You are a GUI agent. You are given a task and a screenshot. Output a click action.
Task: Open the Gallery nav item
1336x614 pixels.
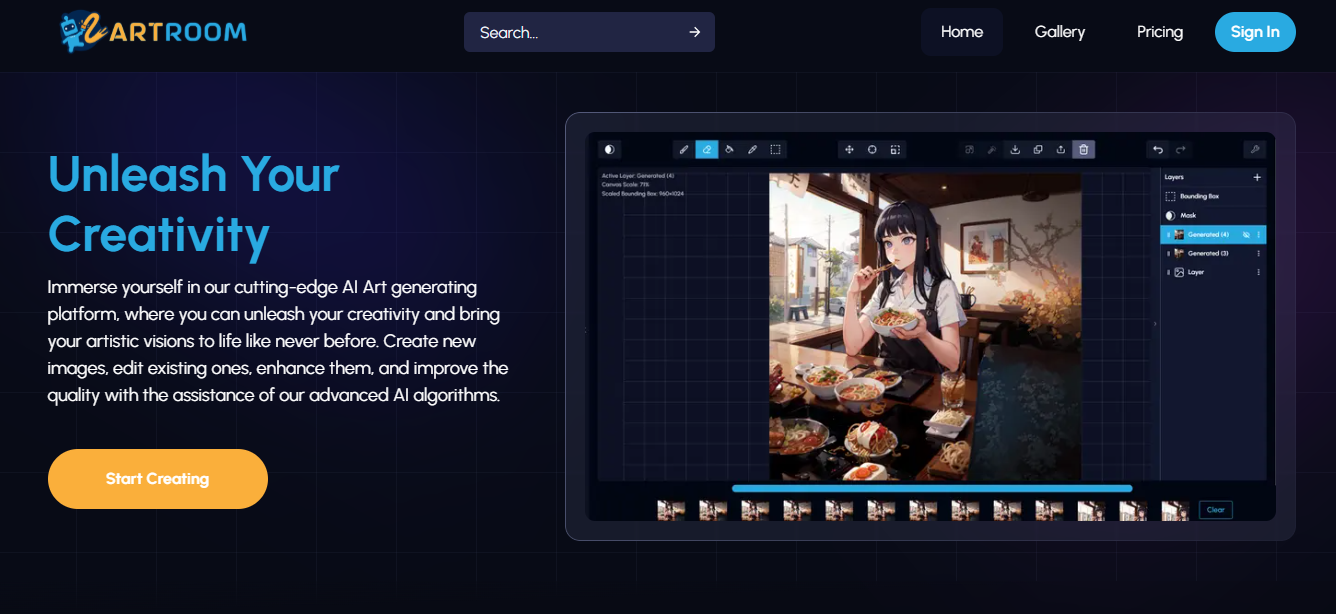point(1060,32)
